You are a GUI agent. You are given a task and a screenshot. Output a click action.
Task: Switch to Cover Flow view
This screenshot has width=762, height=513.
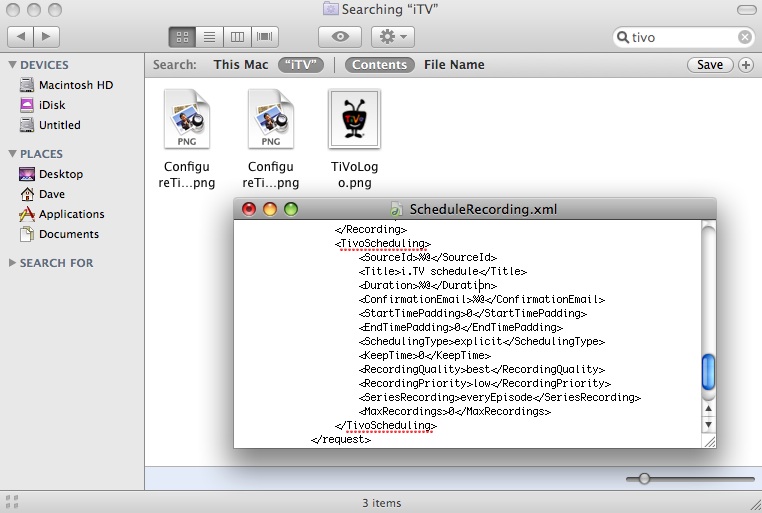click(x=264, y=37)
